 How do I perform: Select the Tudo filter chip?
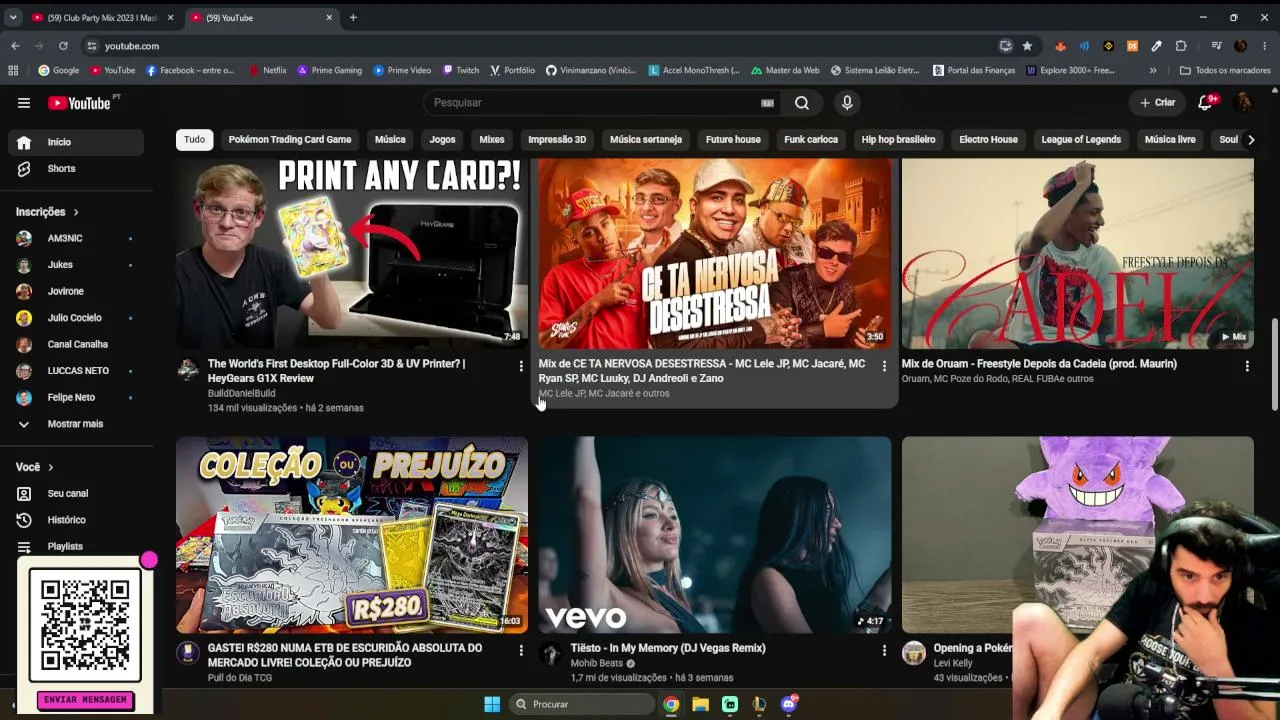pos(194,140)
